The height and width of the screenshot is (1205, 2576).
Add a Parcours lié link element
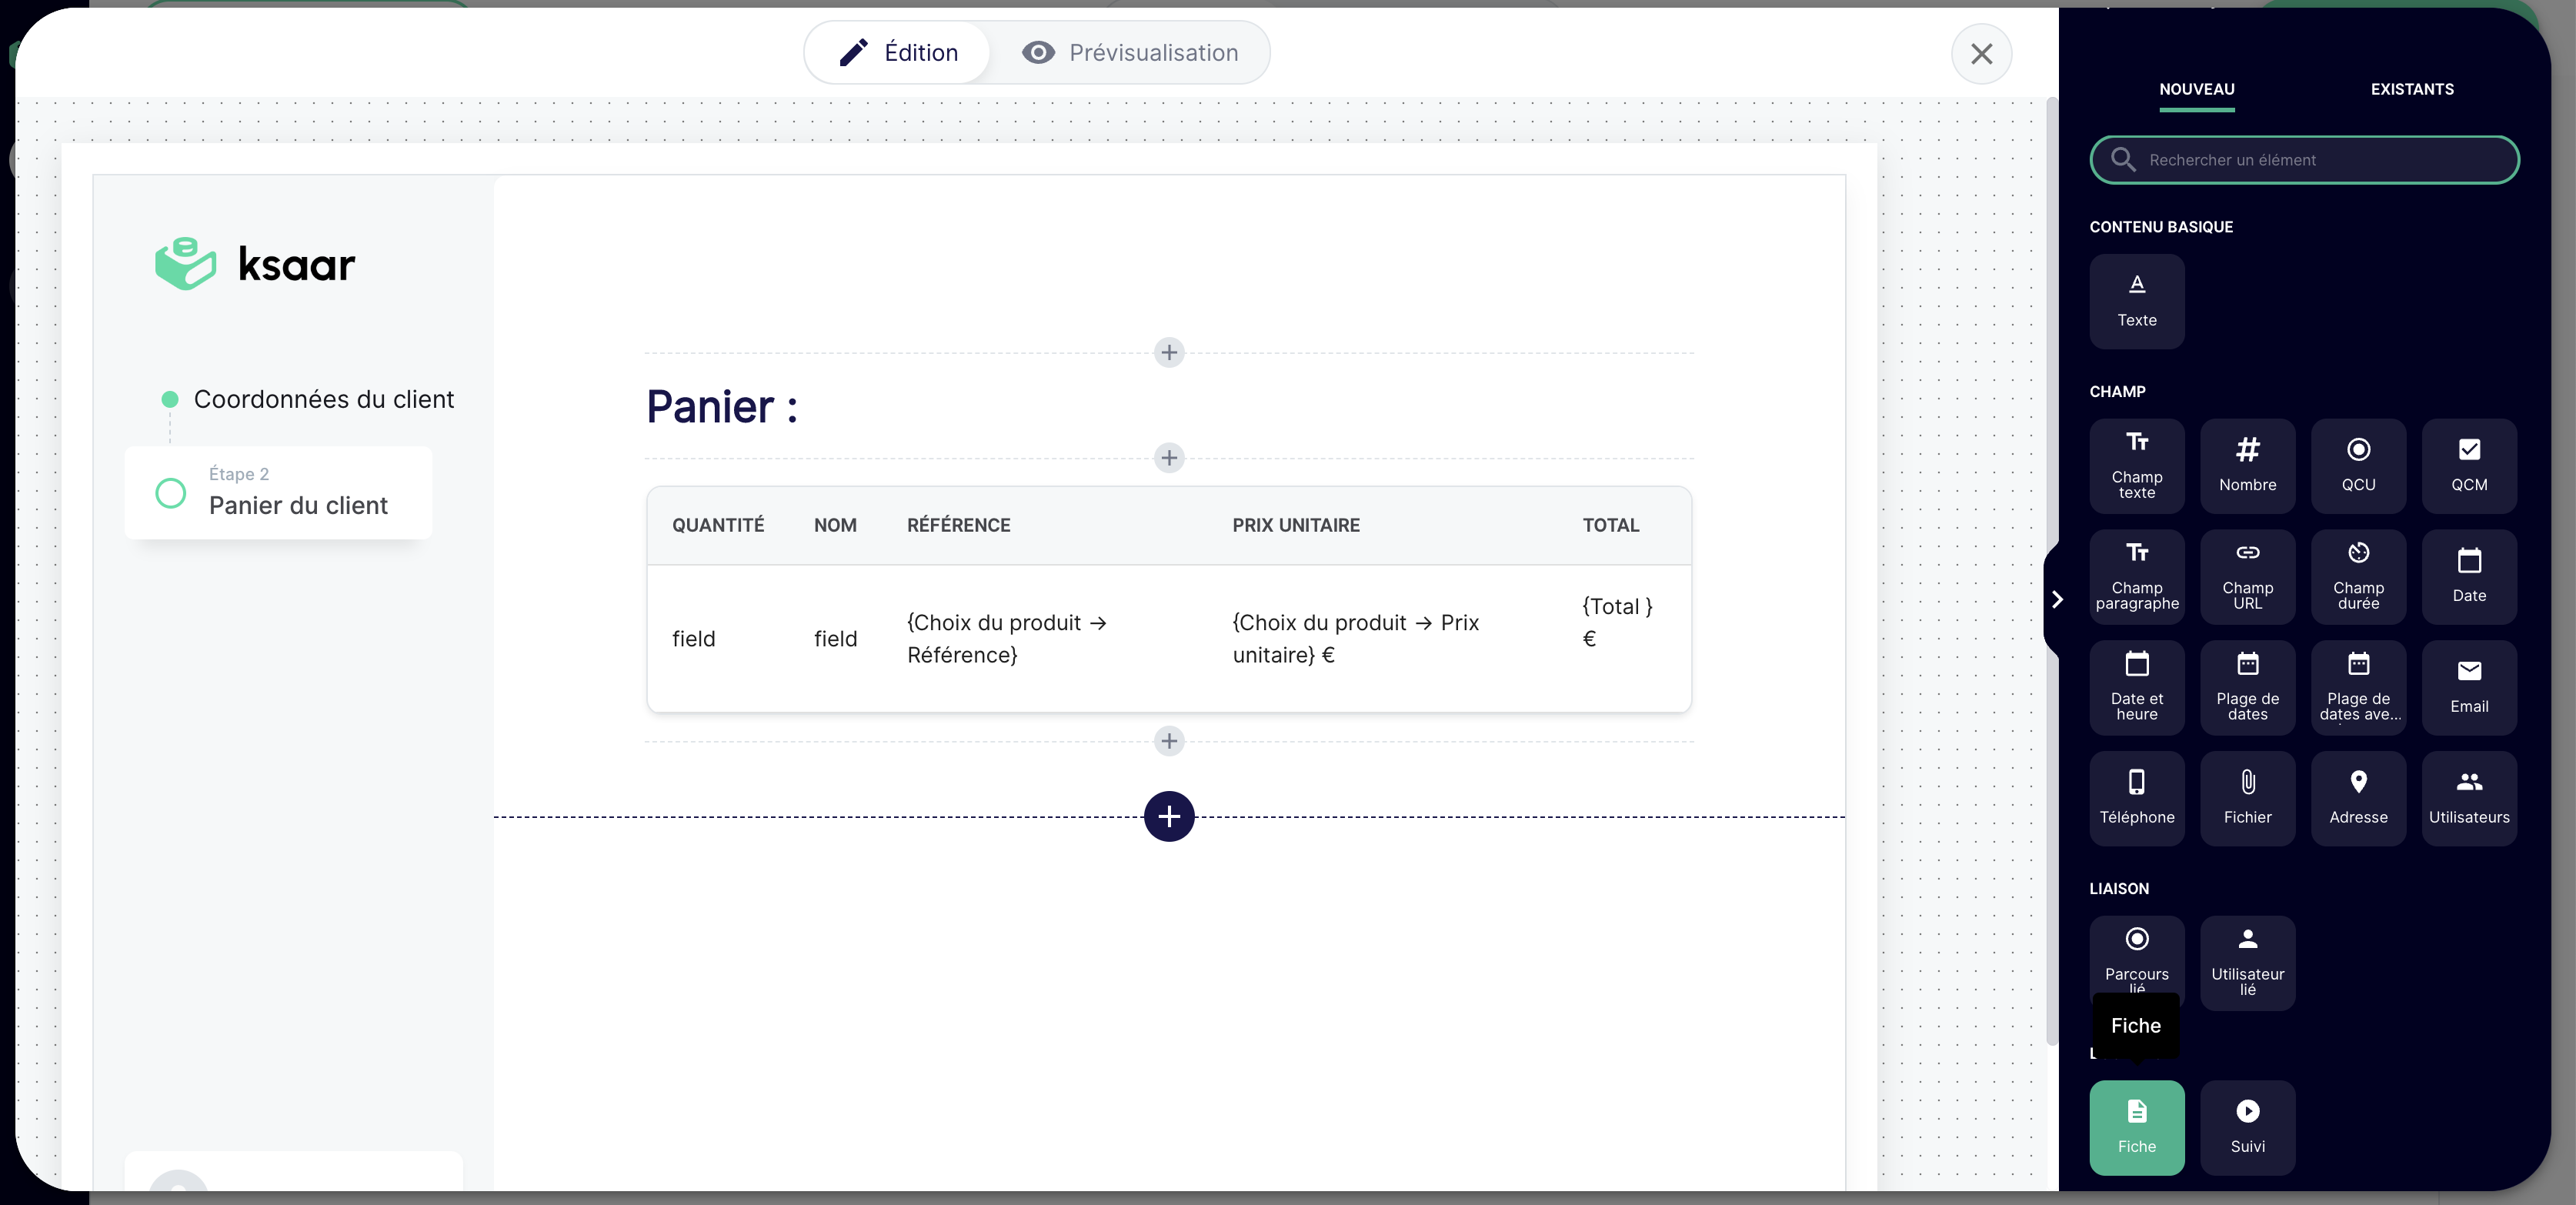point(2136,955)
